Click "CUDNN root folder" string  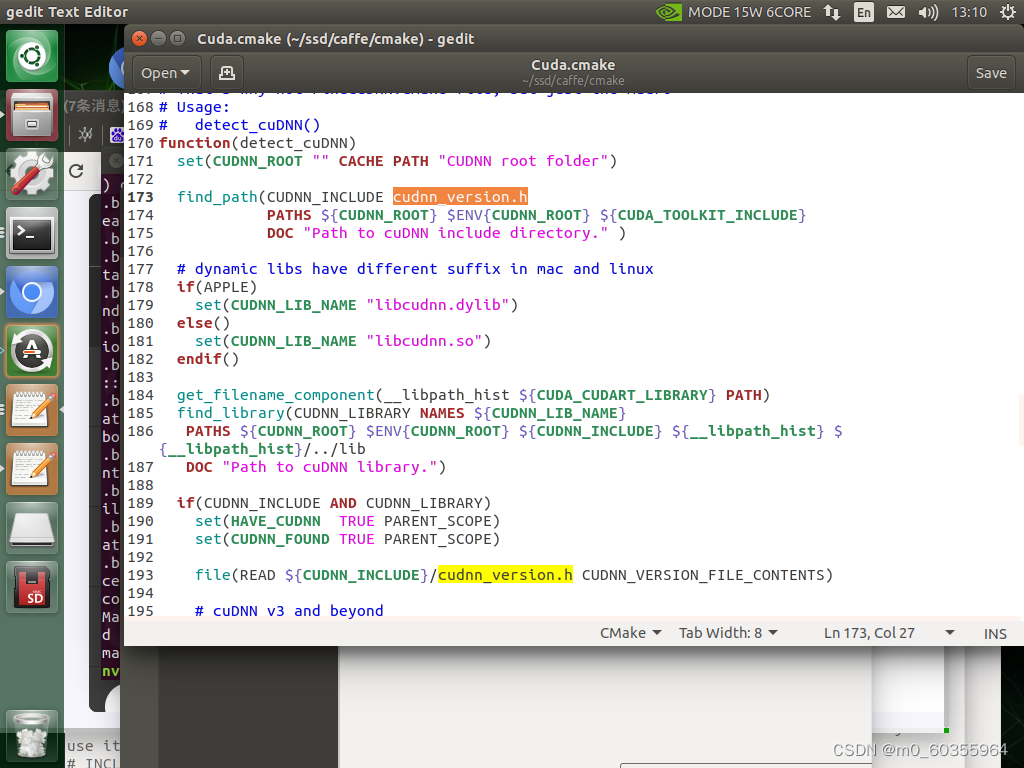tap(523, 161)
